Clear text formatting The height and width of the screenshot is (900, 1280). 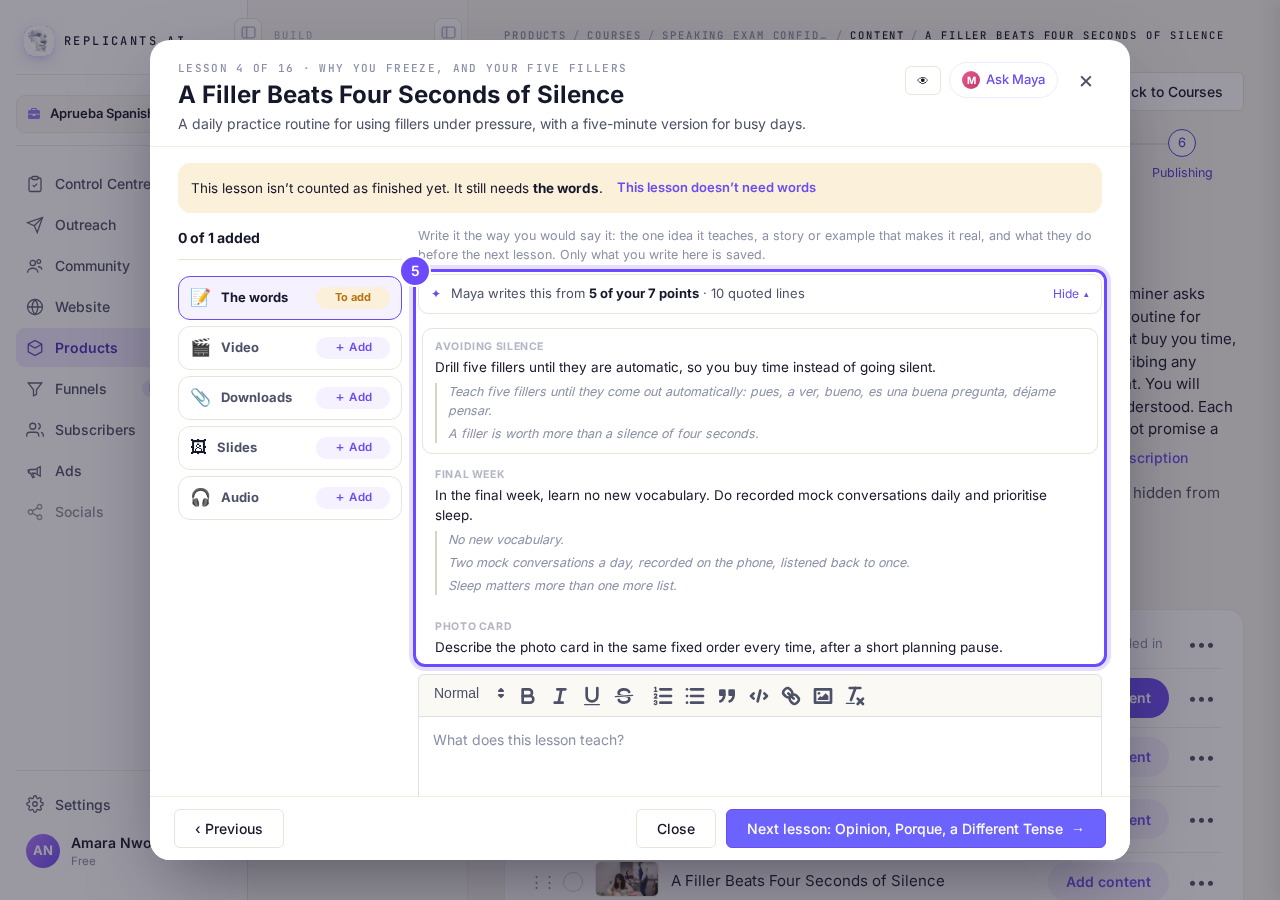coord(855,696)
